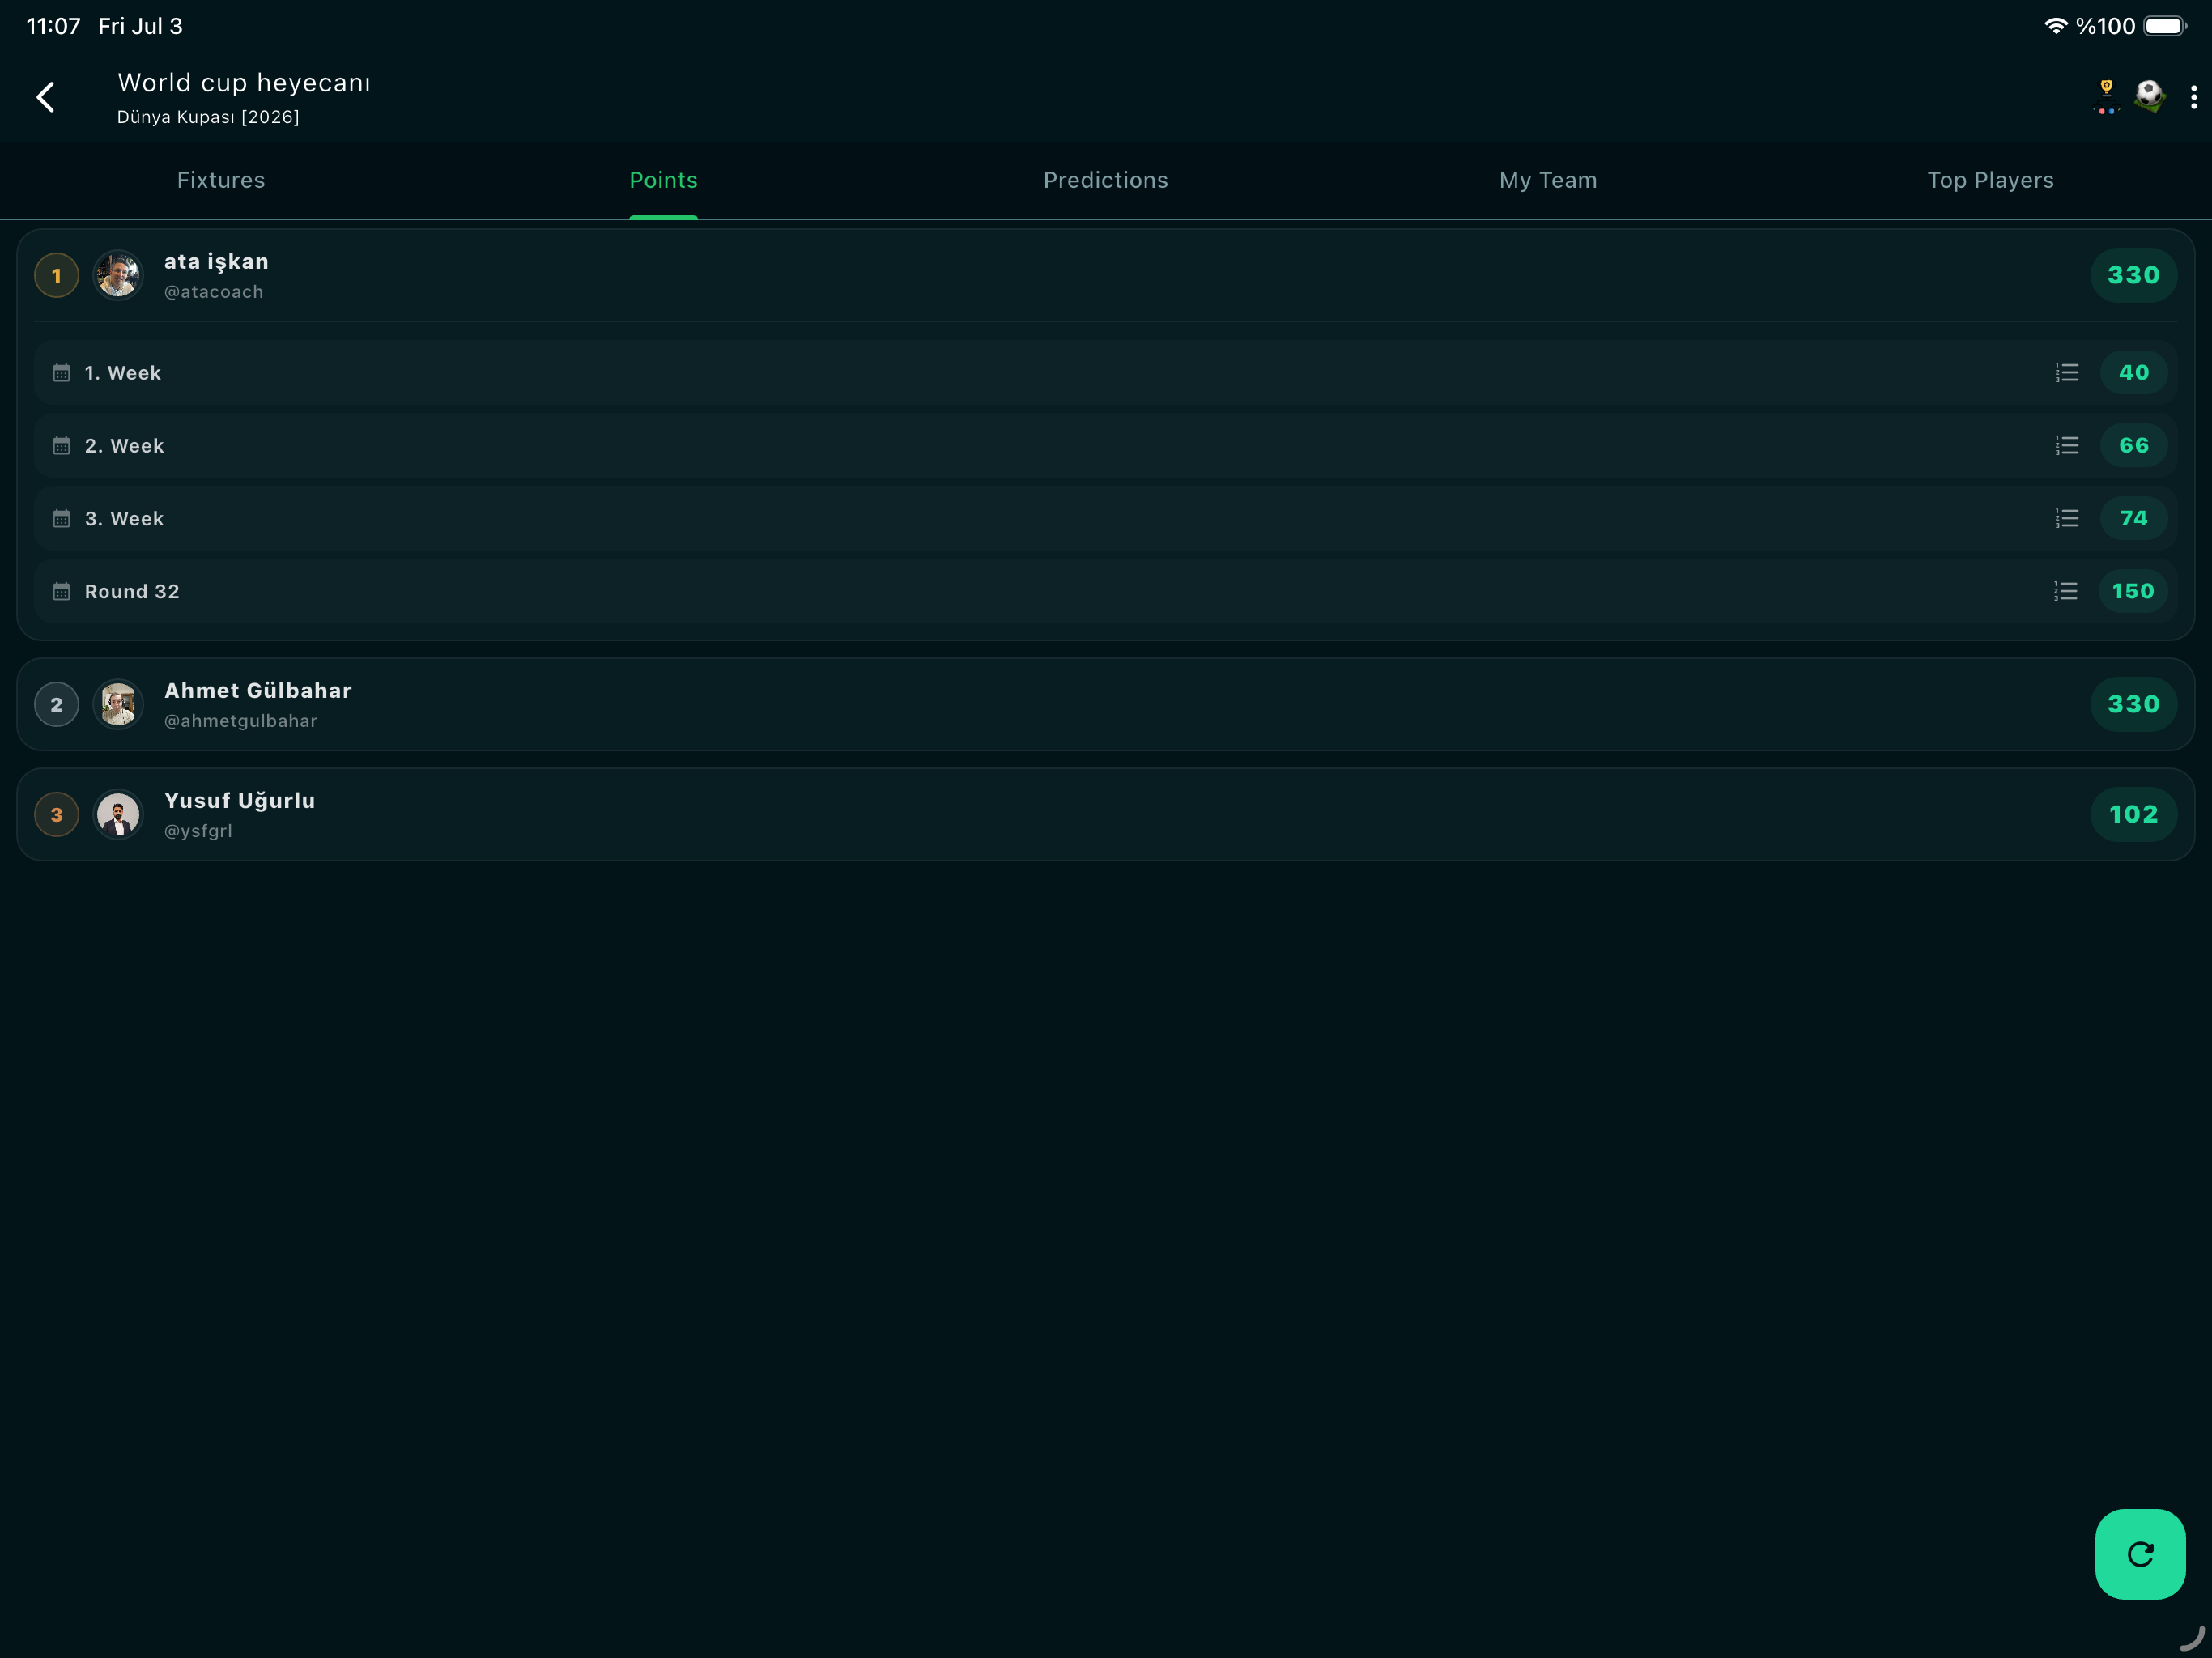Click rank 3 badge
The width and height of the screenshot is (2212, 1658).
[57, 815]
